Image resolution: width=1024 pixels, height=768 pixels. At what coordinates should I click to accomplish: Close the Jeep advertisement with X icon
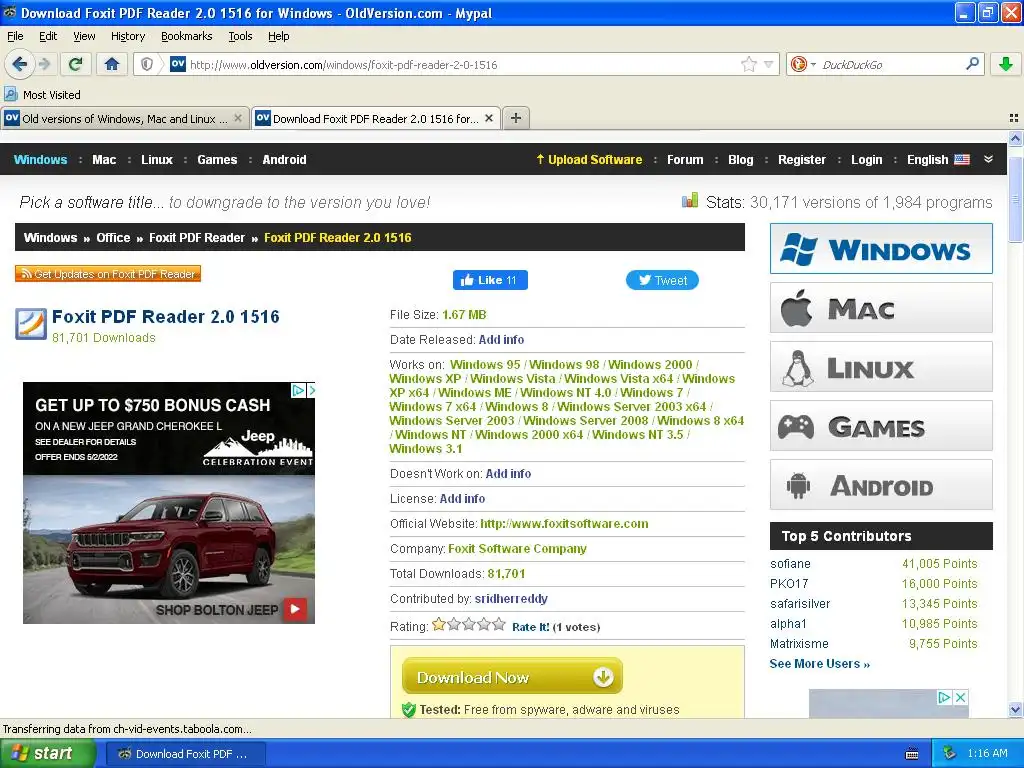pyautogui.click(x=311, y=390)
